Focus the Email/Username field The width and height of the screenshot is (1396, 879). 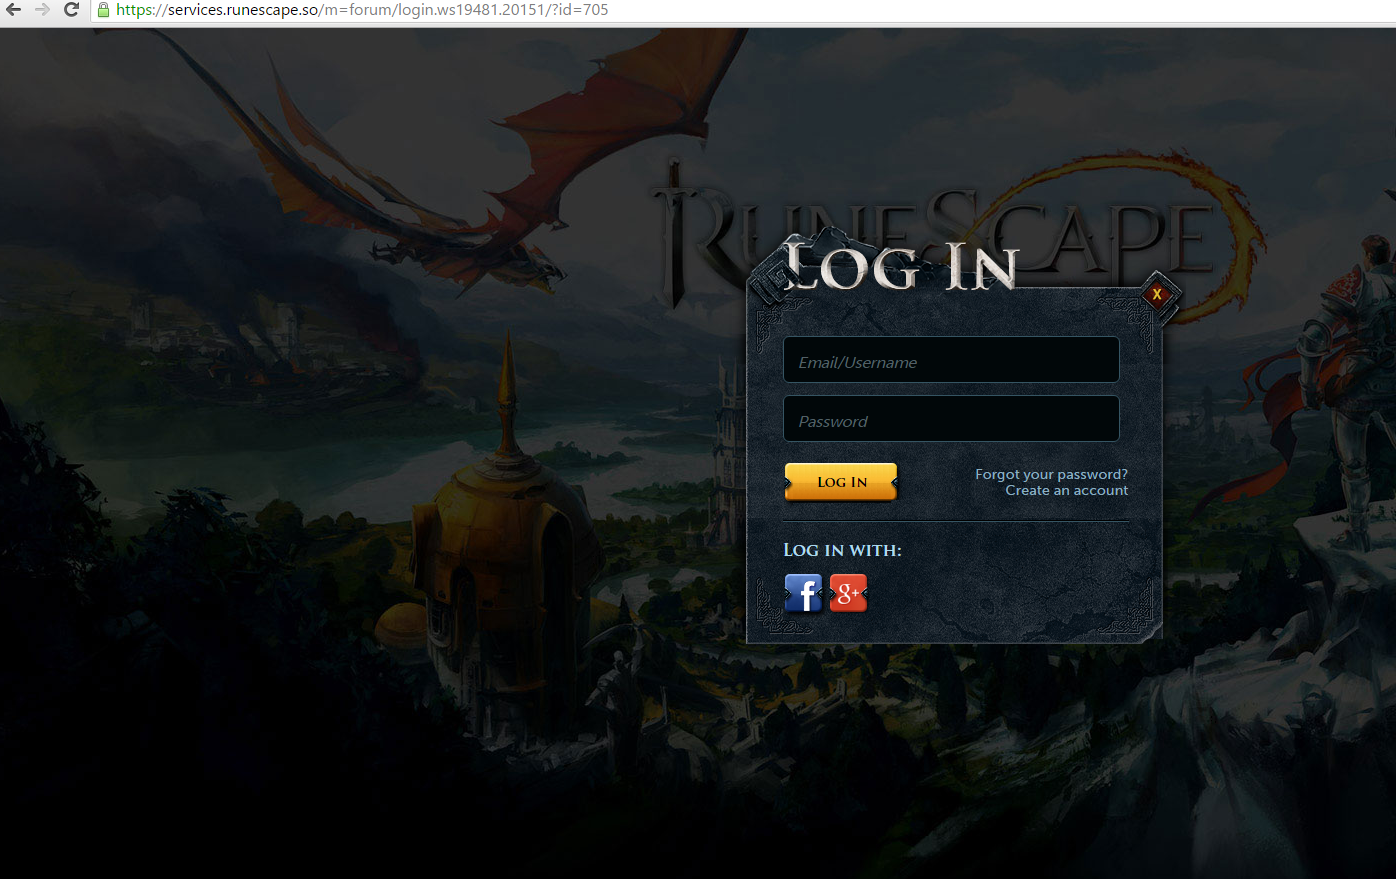click(x=951, y=360)
